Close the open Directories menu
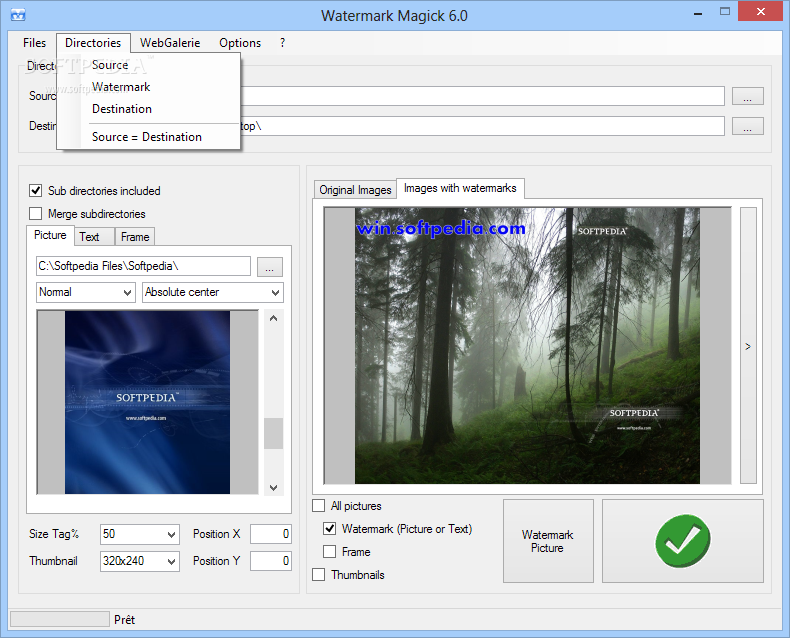The width and height of the screenshot is (790, 638). pyautogui.click(x=93, y=43)
